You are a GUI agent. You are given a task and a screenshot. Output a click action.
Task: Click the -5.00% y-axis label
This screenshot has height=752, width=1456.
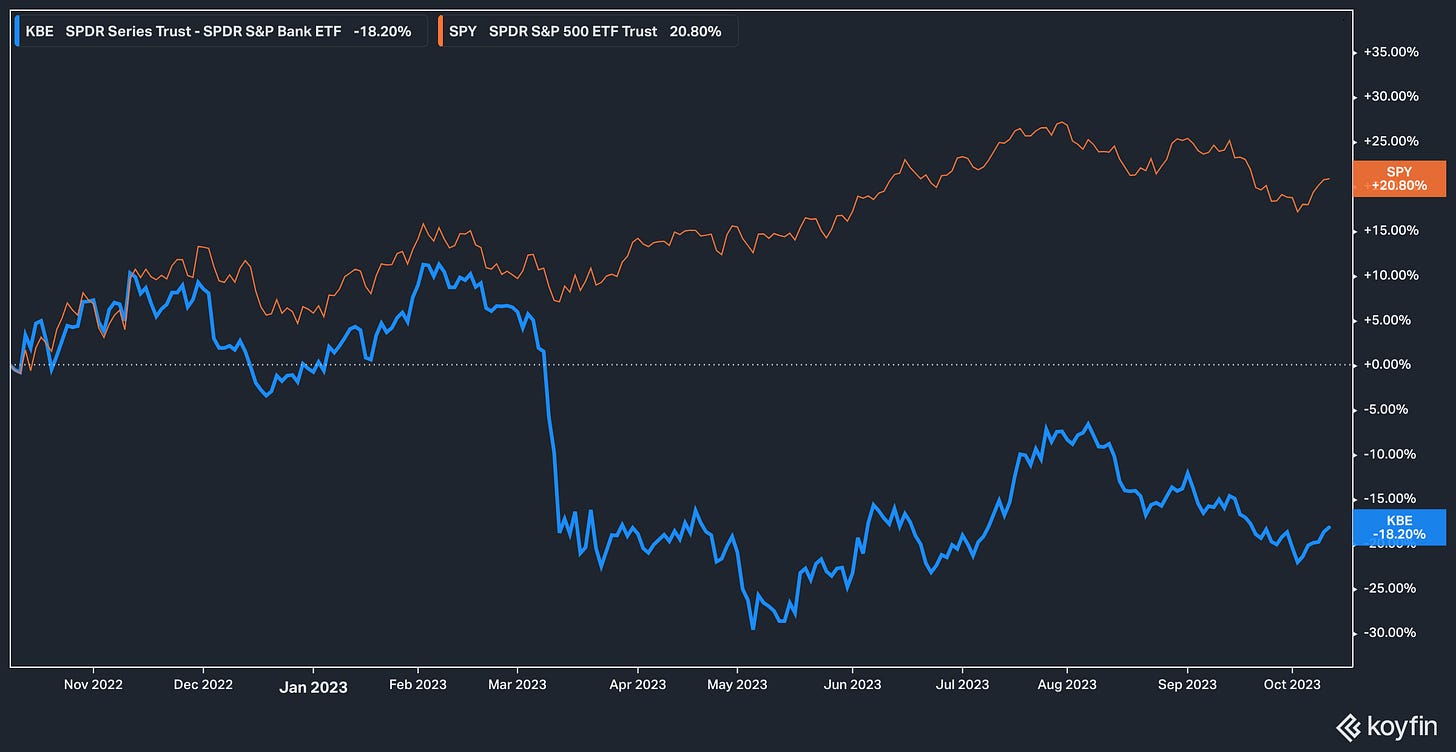pos(1388,409)
